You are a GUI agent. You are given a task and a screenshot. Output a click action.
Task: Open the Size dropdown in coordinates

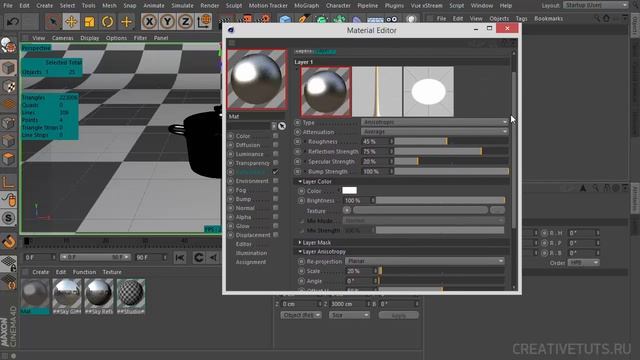349,315
